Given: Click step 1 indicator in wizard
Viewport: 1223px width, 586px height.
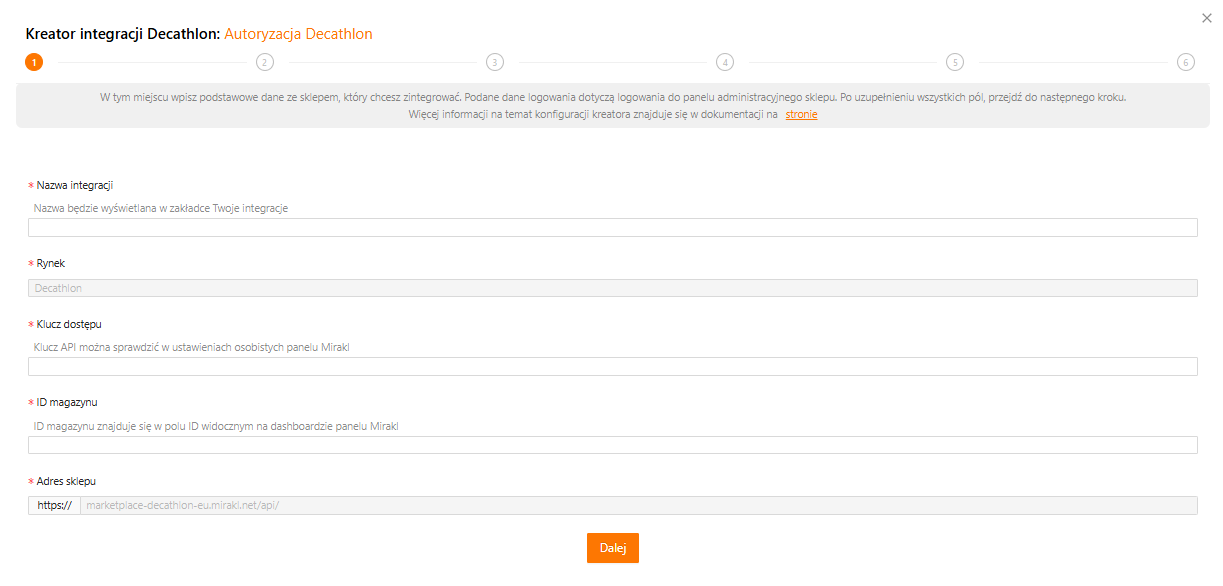Looking at the screenshot, I should point(34,62).
